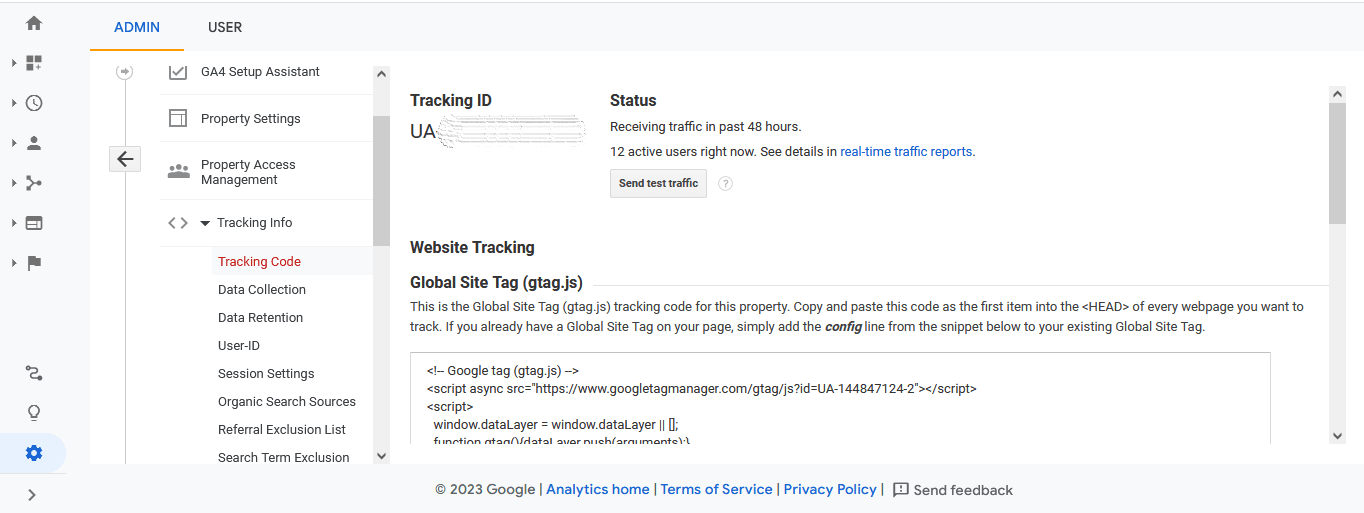Screen dimensions: 1364x513
Task: Open Behavior icon in sidebar
Action: click(34, 223)
